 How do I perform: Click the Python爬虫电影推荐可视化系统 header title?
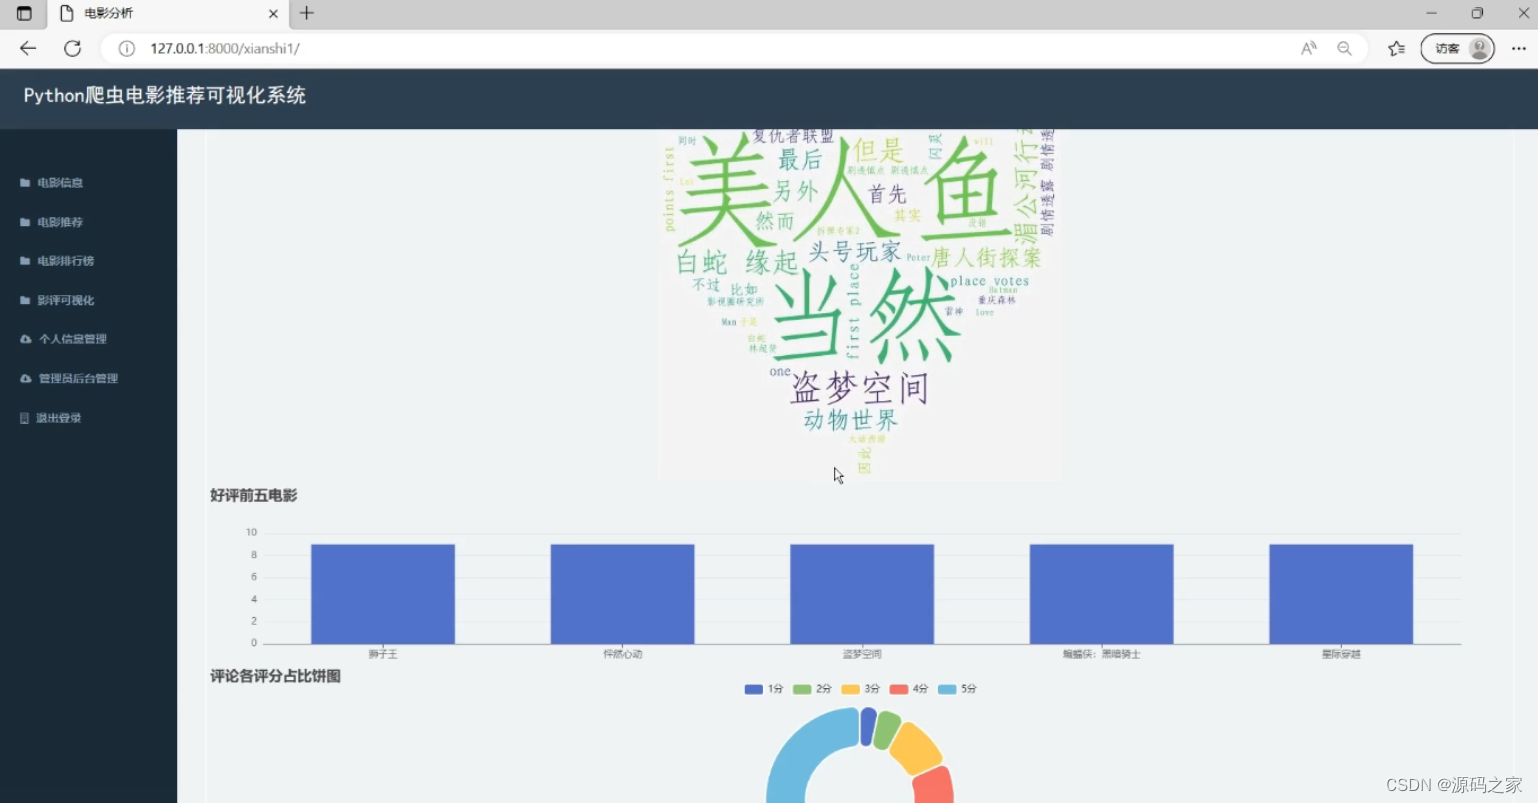point(164,97)
